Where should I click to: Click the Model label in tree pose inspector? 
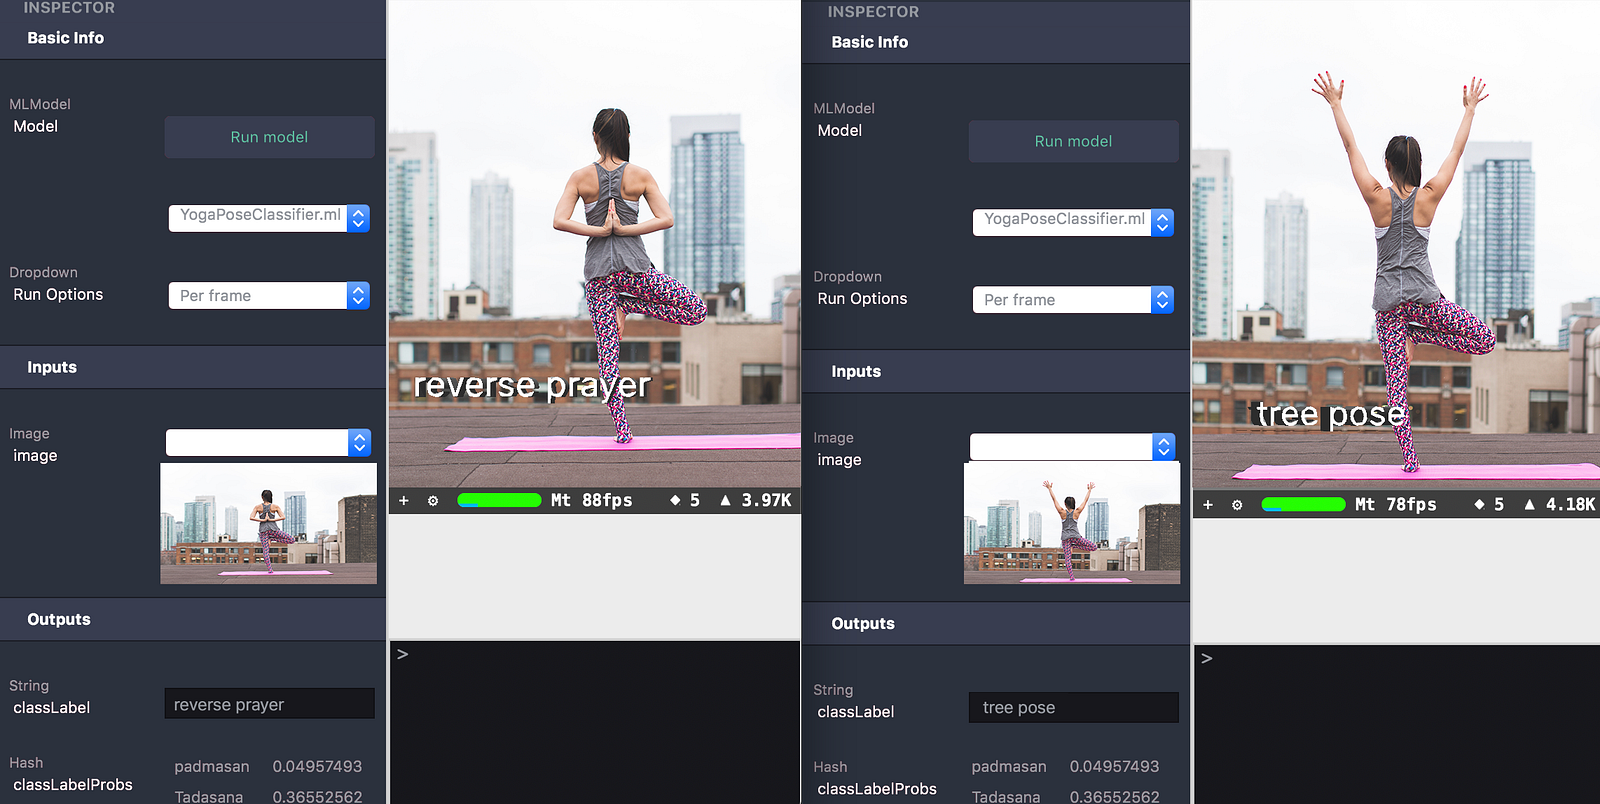pos(840,130)
